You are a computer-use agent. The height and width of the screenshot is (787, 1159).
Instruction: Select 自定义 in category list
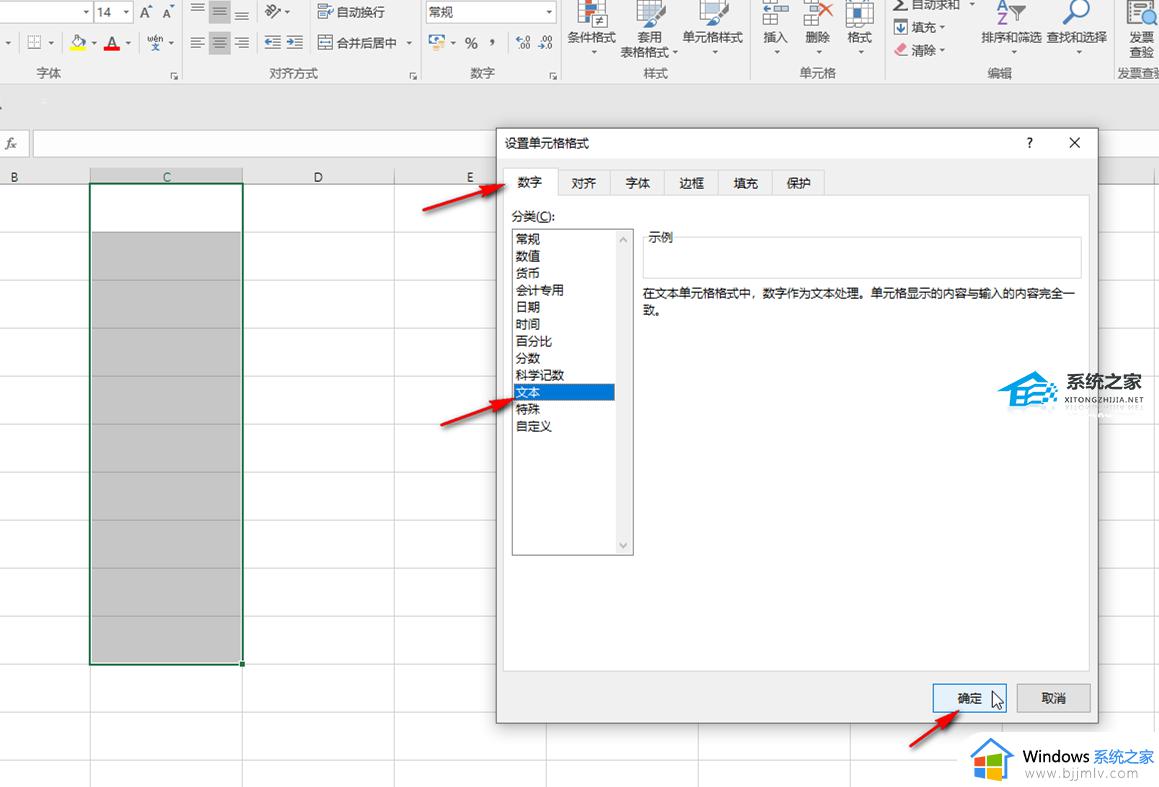(564, 426)
